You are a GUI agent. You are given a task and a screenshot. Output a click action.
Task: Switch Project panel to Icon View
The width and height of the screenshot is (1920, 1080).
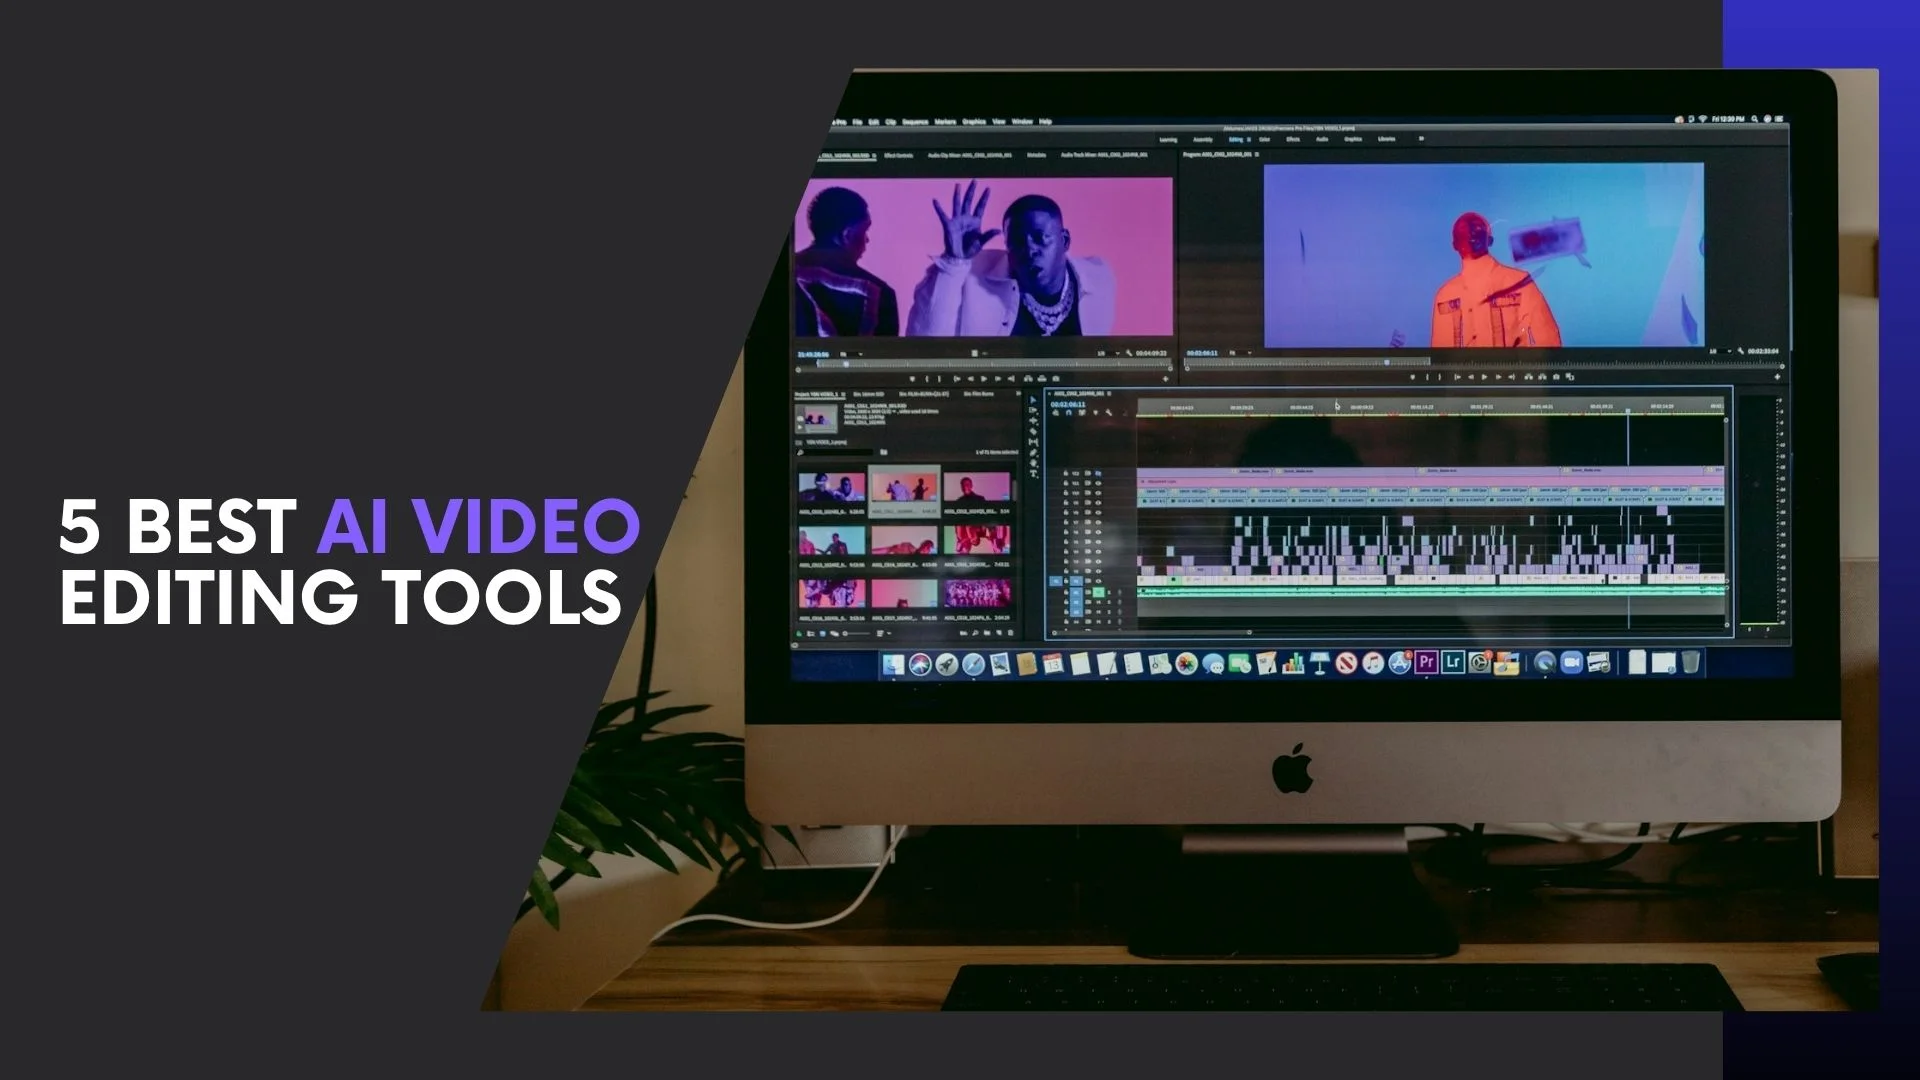[x=823, y=633]
